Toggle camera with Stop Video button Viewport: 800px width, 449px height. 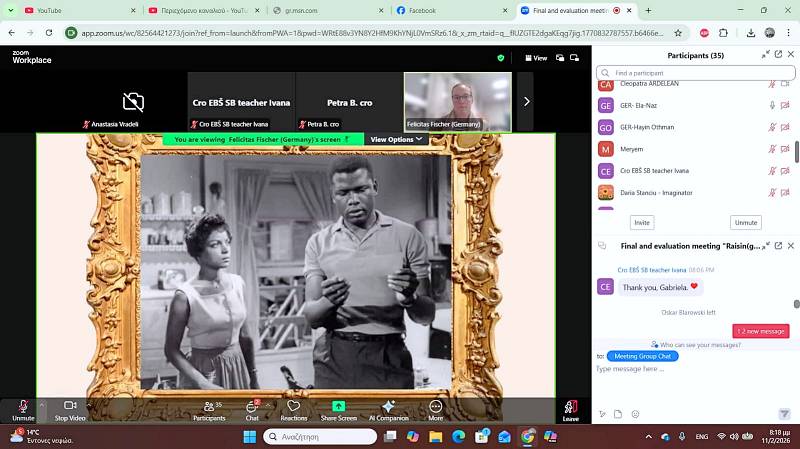coord(69,408)
